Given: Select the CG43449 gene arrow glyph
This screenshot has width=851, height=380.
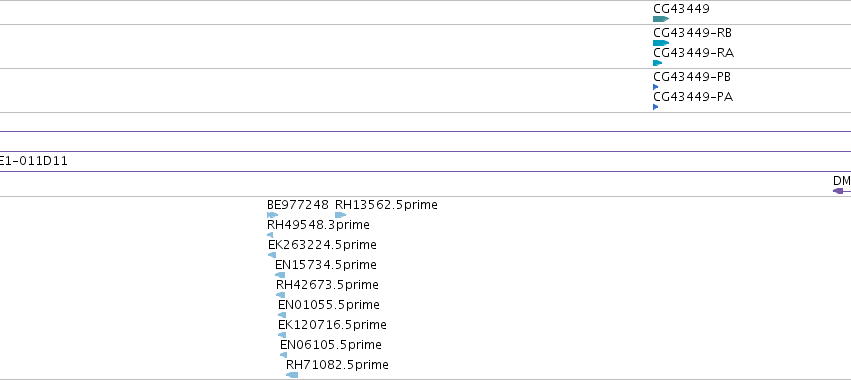Looking at the screenshot, I should 661,19.
